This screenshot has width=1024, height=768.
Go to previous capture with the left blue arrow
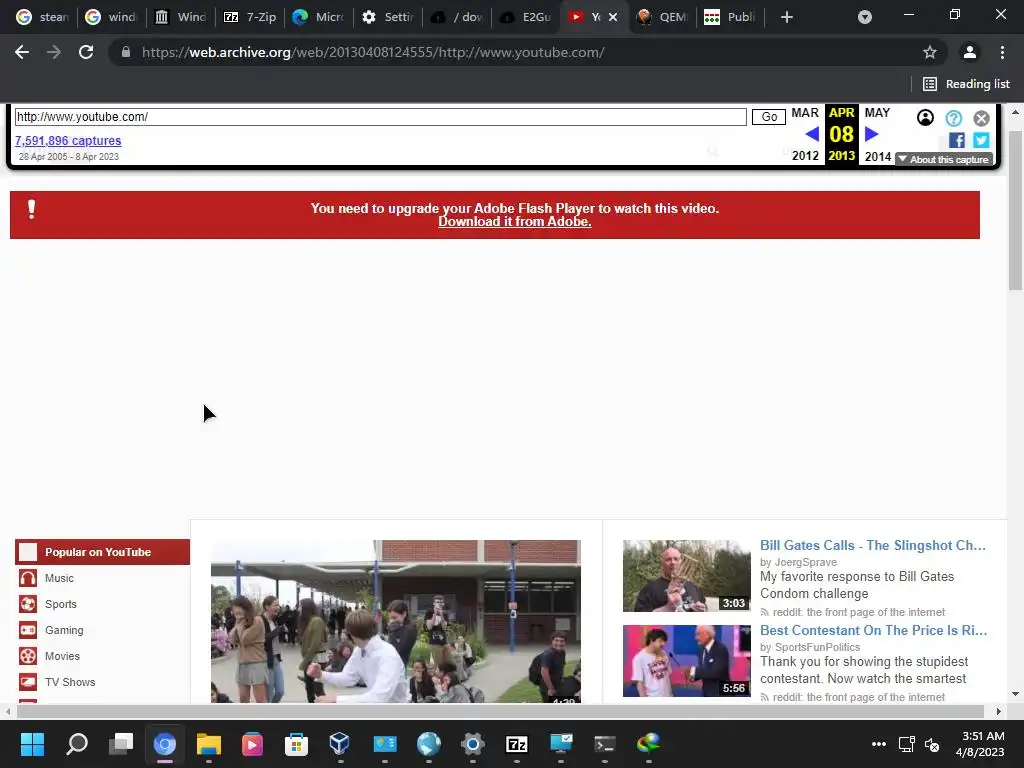pyautogui.click(x=812, y=134)
